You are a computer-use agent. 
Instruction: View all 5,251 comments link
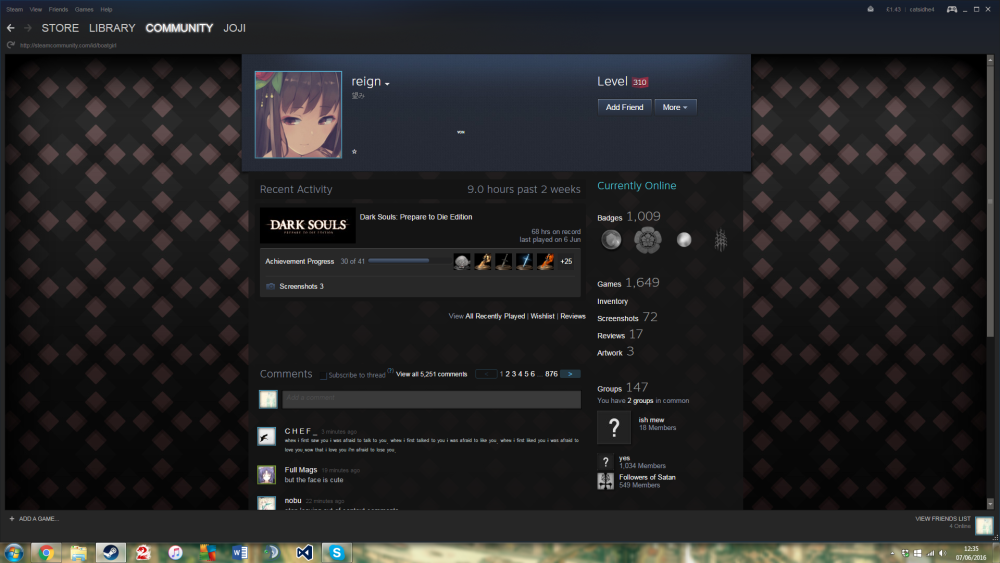click(x=432, y=374)
